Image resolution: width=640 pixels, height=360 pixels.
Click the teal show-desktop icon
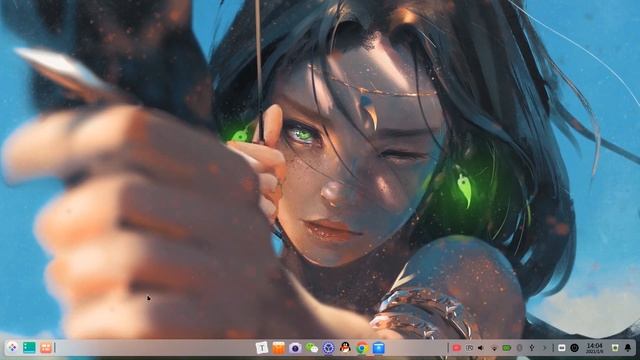click(29, 348)
